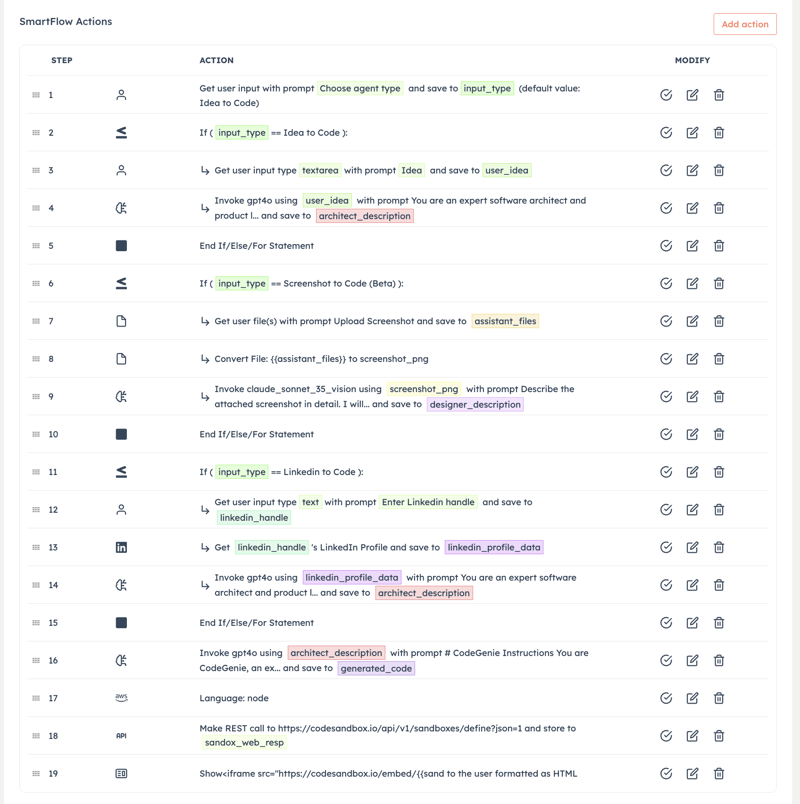Click the display icon on step 19
Screen dimensions: 800x804
[x=121, y=773]
